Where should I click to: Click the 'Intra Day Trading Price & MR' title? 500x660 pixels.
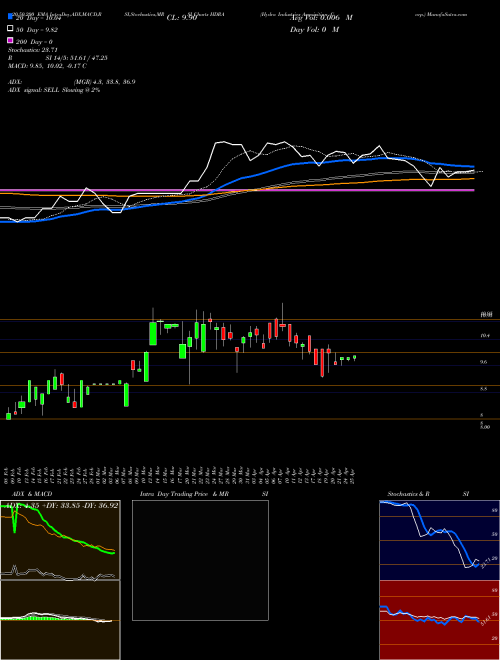[184, 494]
